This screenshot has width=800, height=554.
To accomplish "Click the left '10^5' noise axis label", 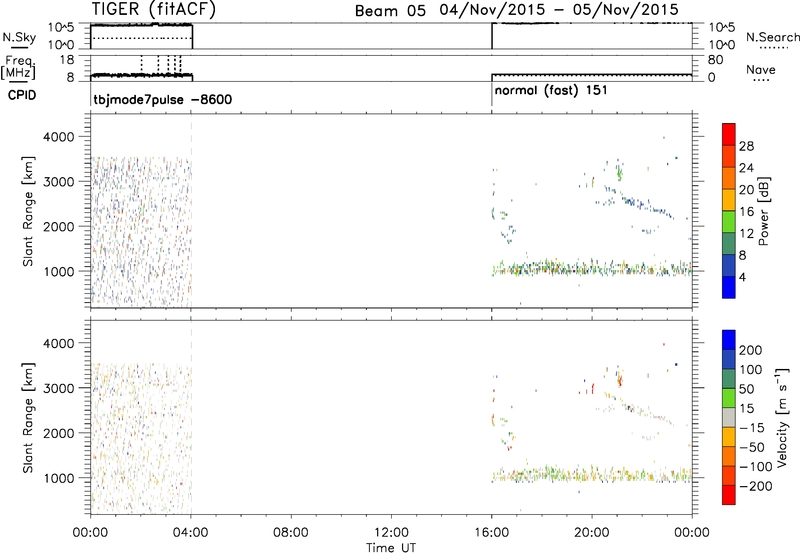I will click(x=62, y=28).
